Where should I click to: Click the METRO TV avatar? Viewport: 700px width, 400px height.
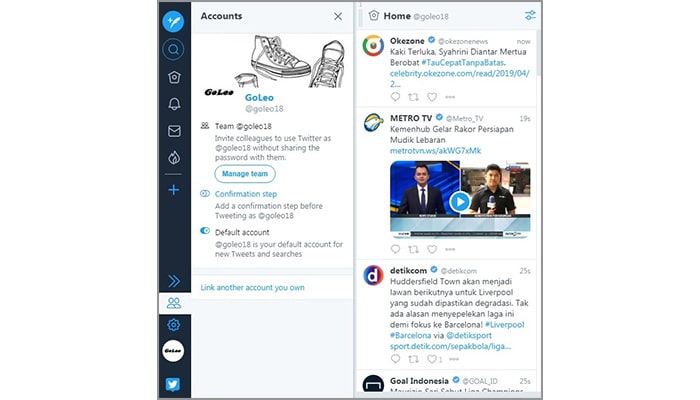tap(373, 123)
